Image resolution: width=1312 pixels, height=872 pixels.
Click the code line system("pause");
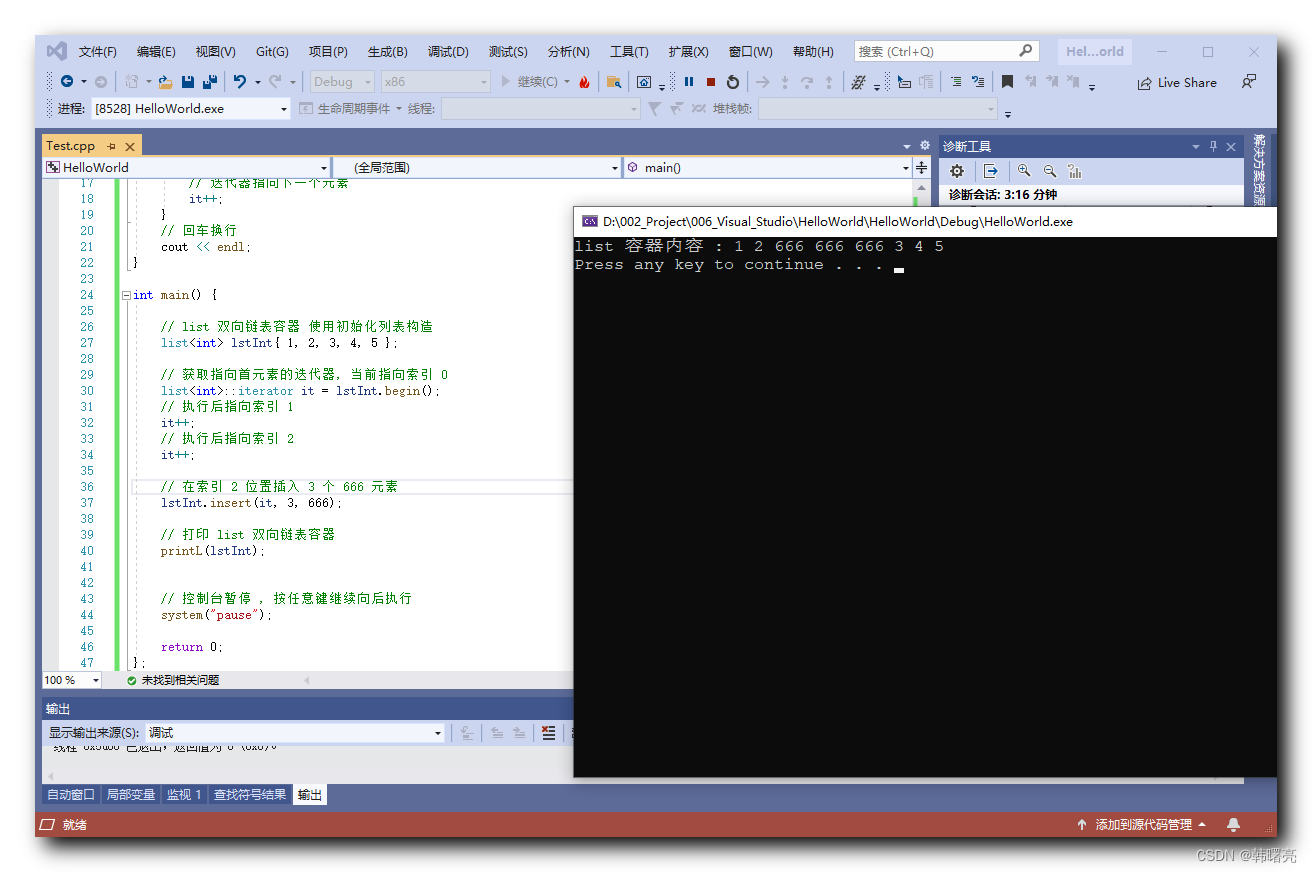pyautogui.click(x=216, y=615)
